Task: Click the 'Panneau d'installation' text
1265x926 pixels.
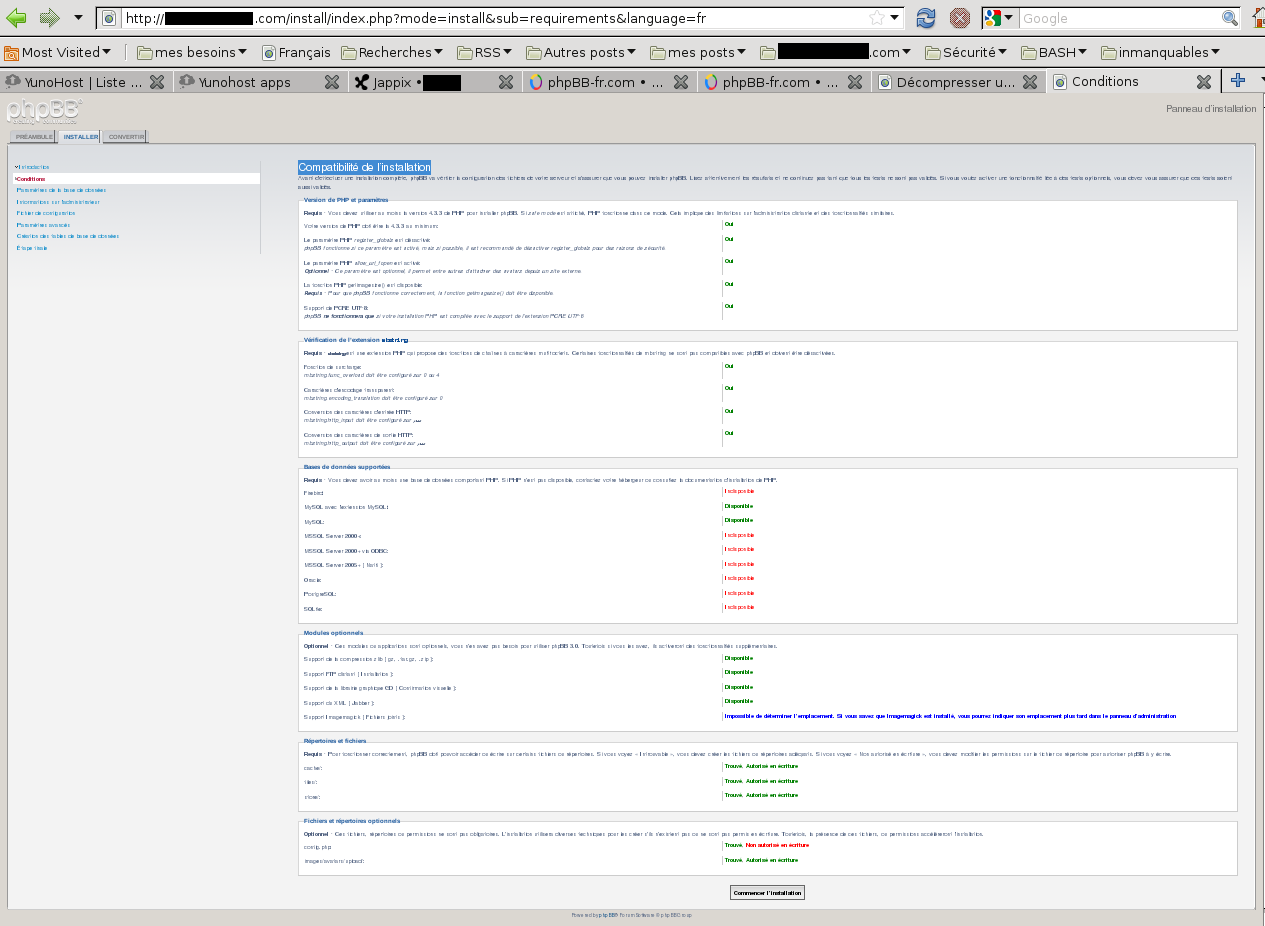Action: pos(1211,109)
